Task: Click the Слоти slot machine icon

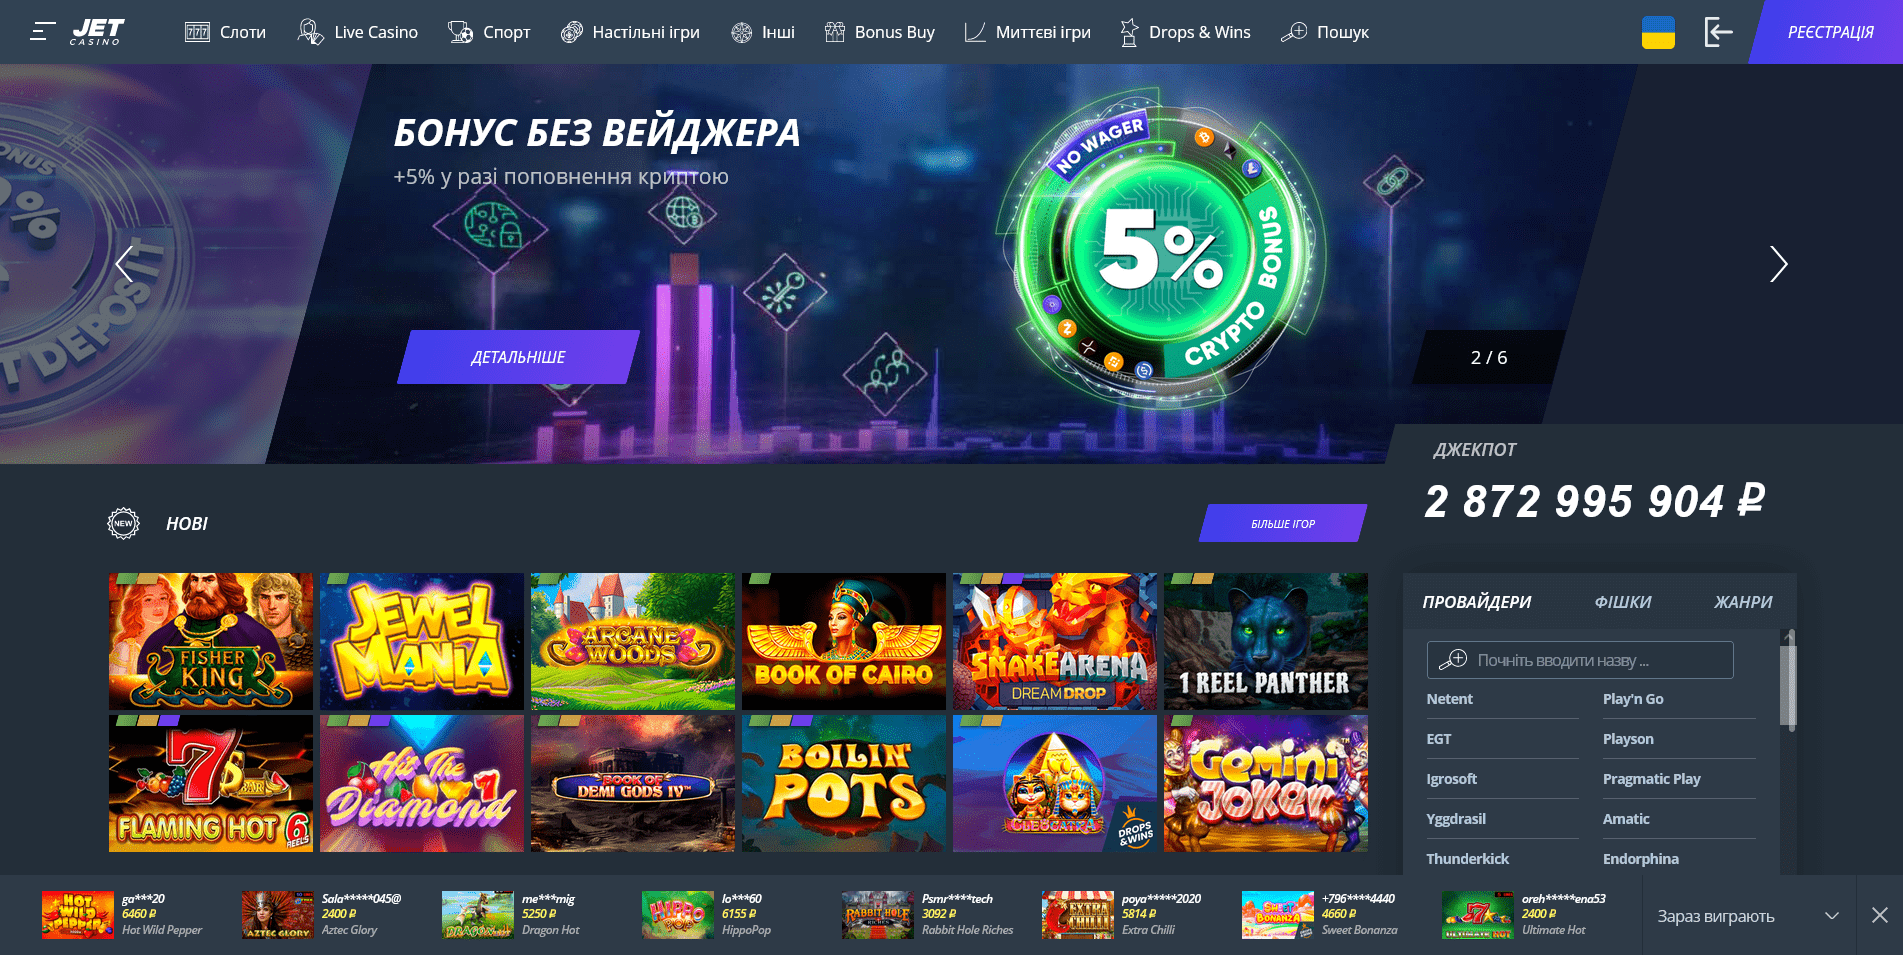Action: coord(197,32)
